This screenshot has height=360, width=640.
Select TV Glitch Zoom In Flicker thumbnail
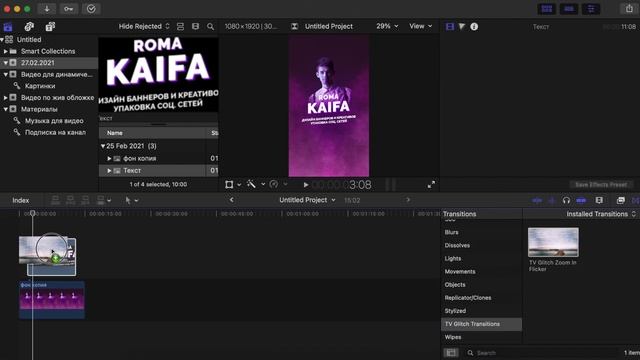point(553,242)
